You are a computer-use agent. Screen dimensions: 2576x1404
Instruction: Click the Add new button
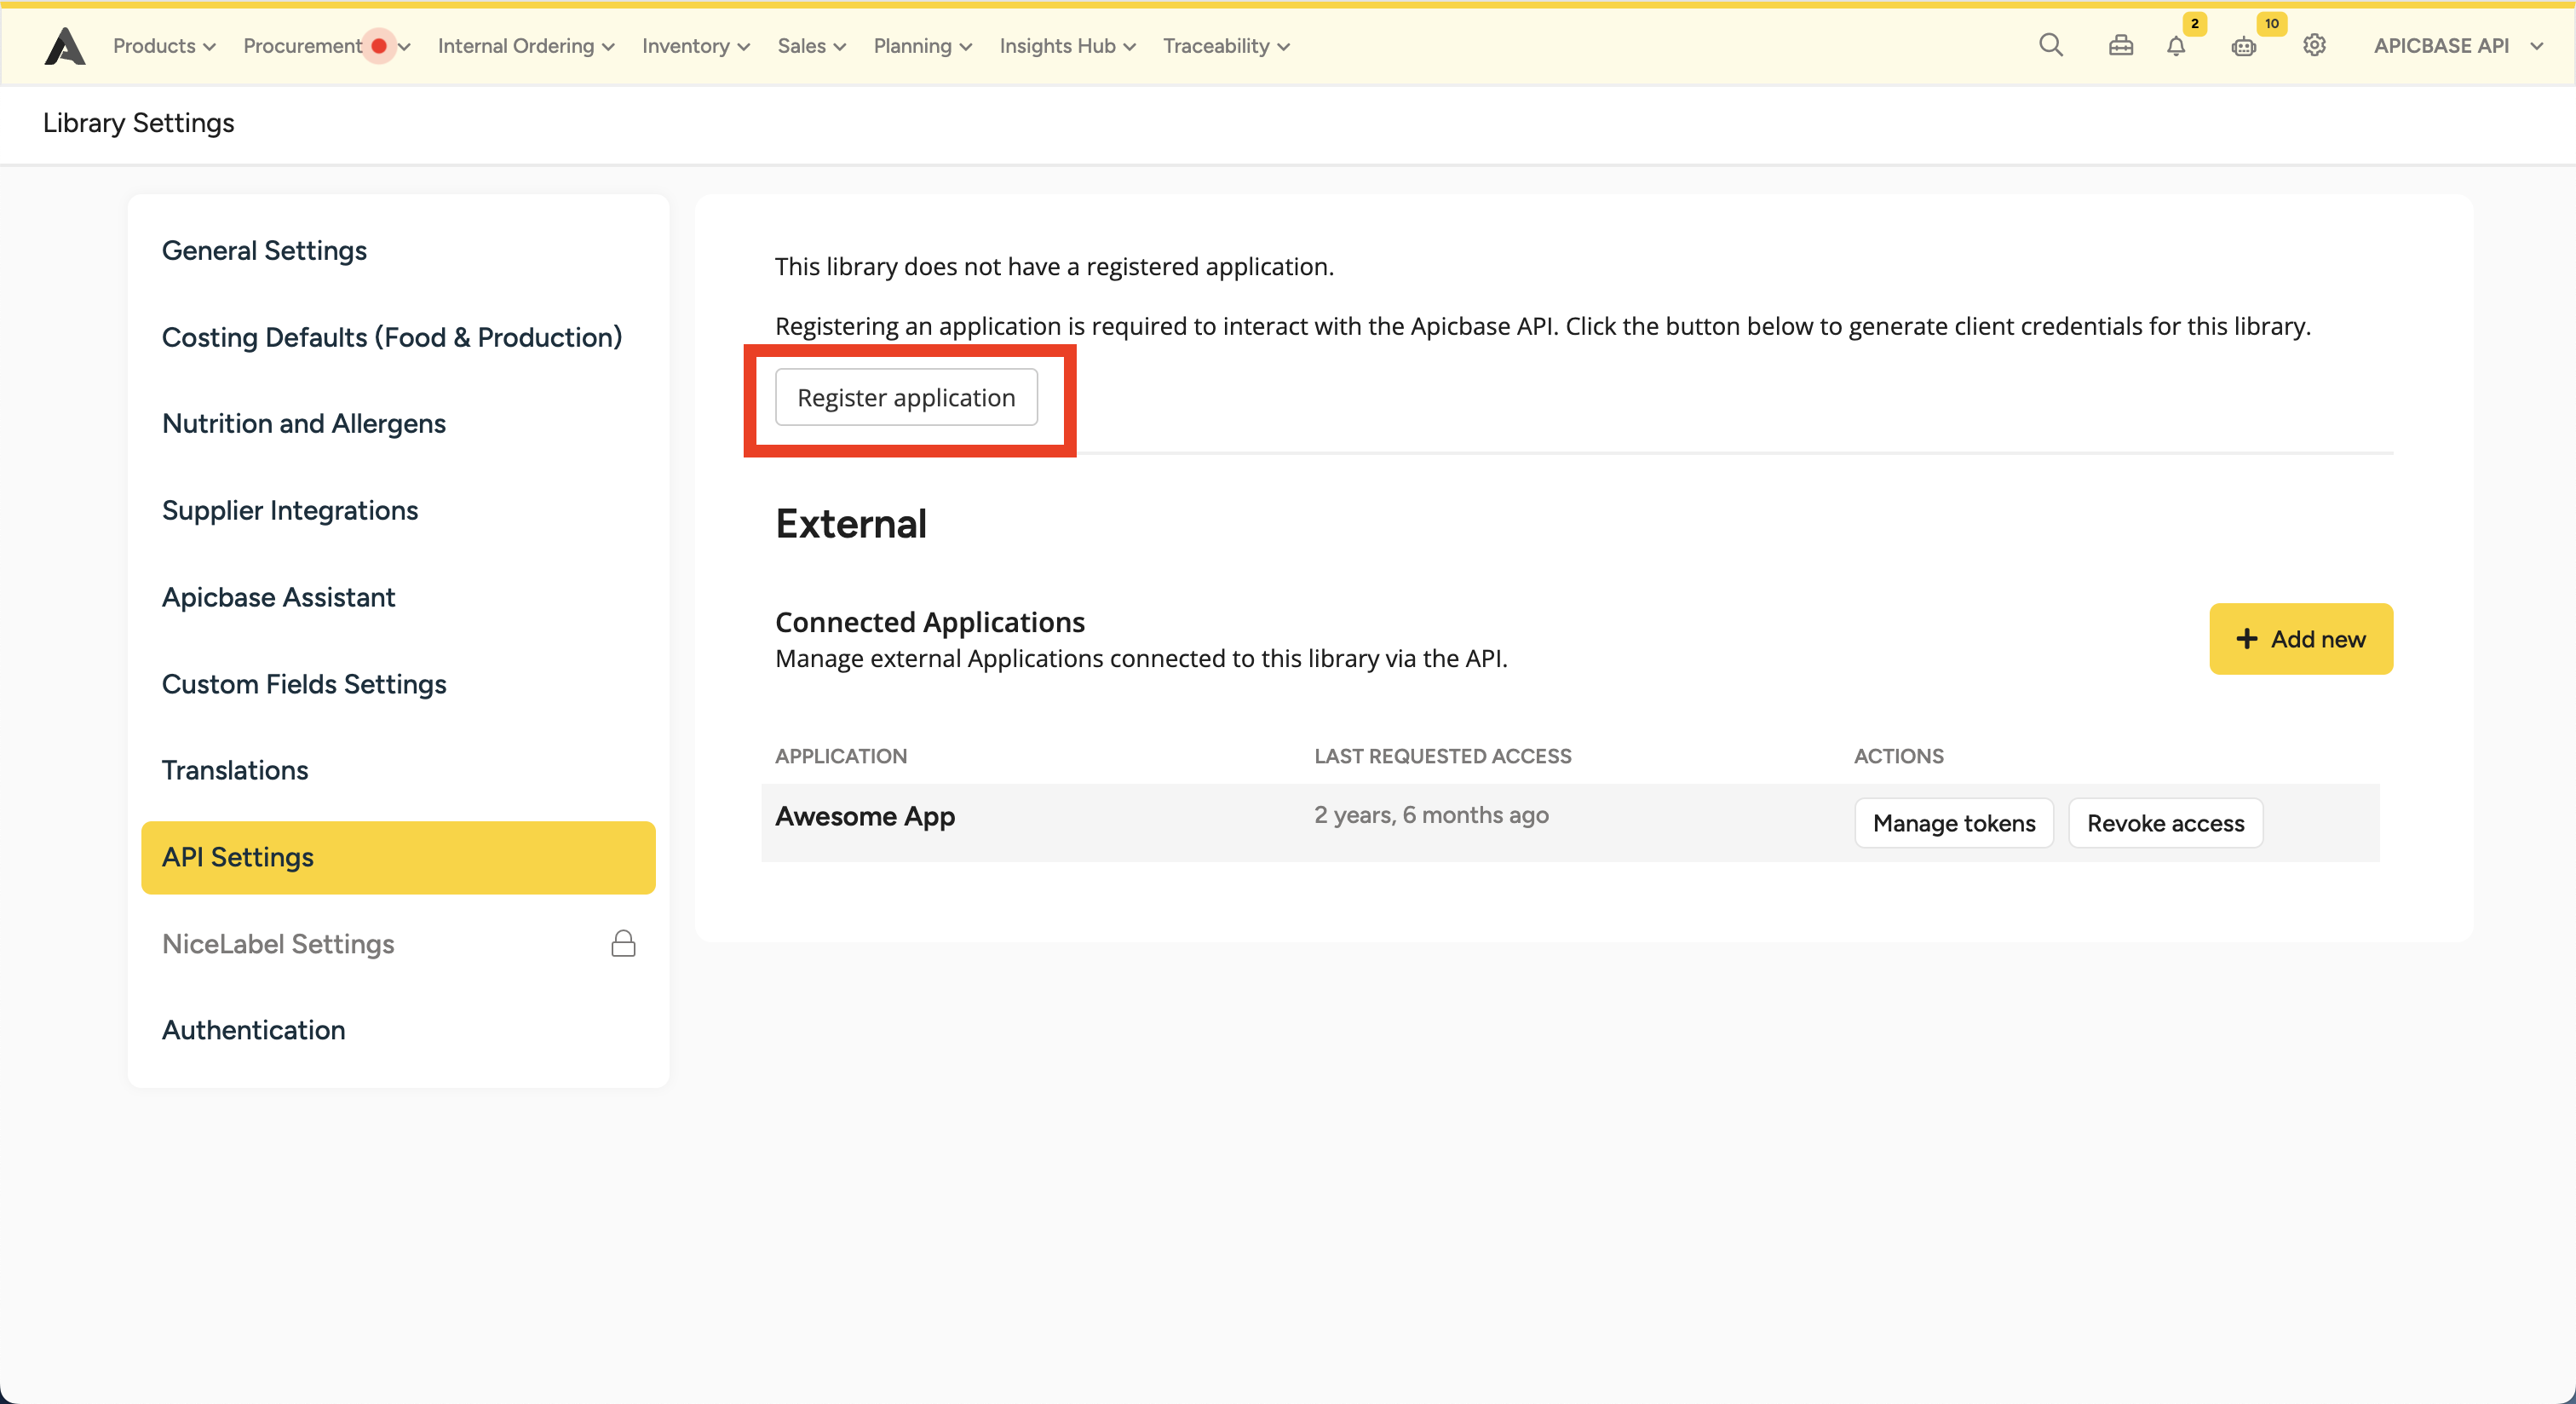coord(2300,639)
